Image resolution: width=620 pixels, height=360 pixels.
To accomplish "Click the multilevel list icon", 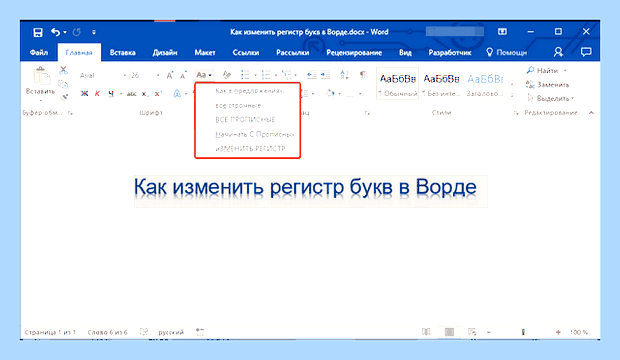I will [287, 75].
